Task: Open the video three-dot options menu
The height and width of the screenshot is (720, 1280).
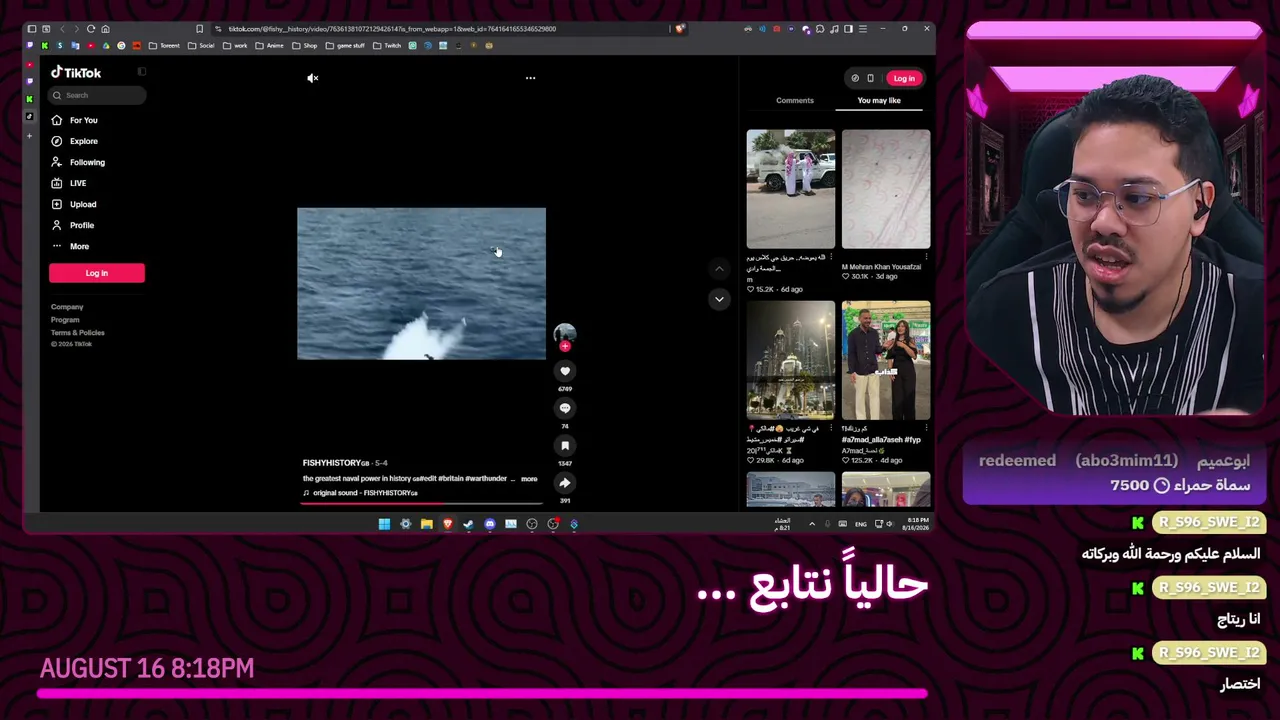Action: 530,78
